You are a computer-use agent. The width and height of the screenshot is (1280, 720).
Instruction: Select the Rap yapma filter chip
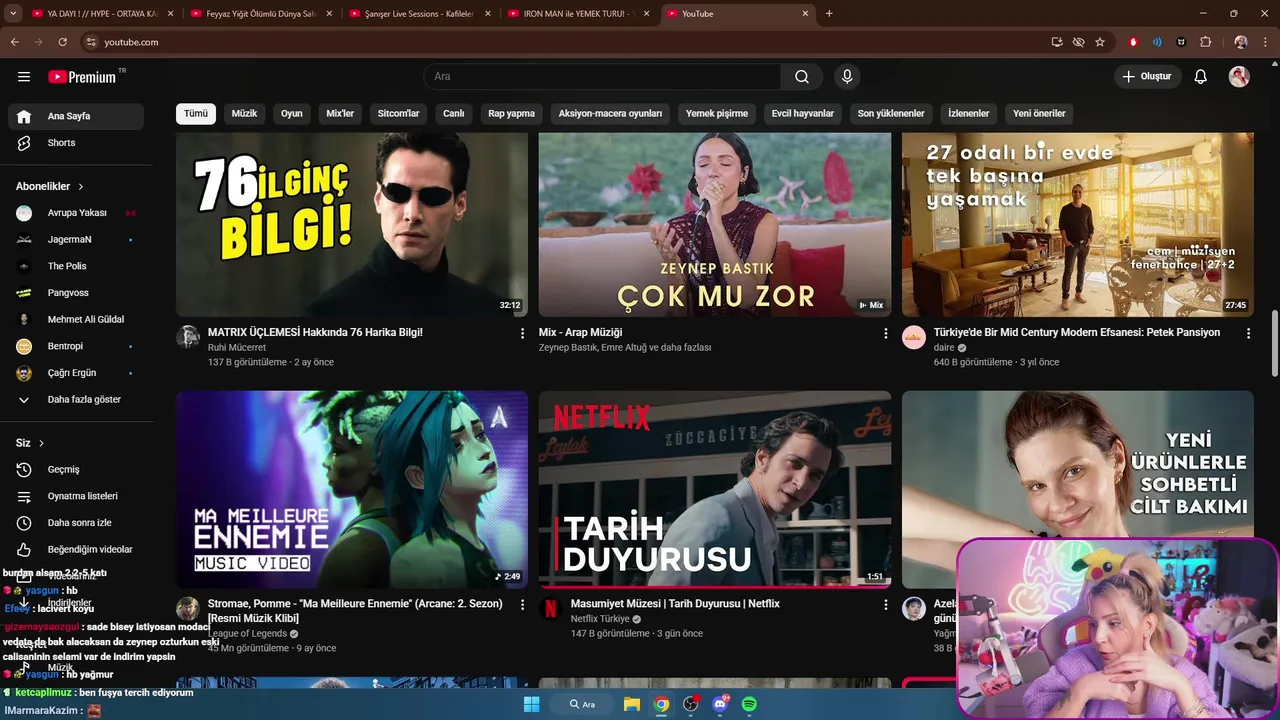511,113
